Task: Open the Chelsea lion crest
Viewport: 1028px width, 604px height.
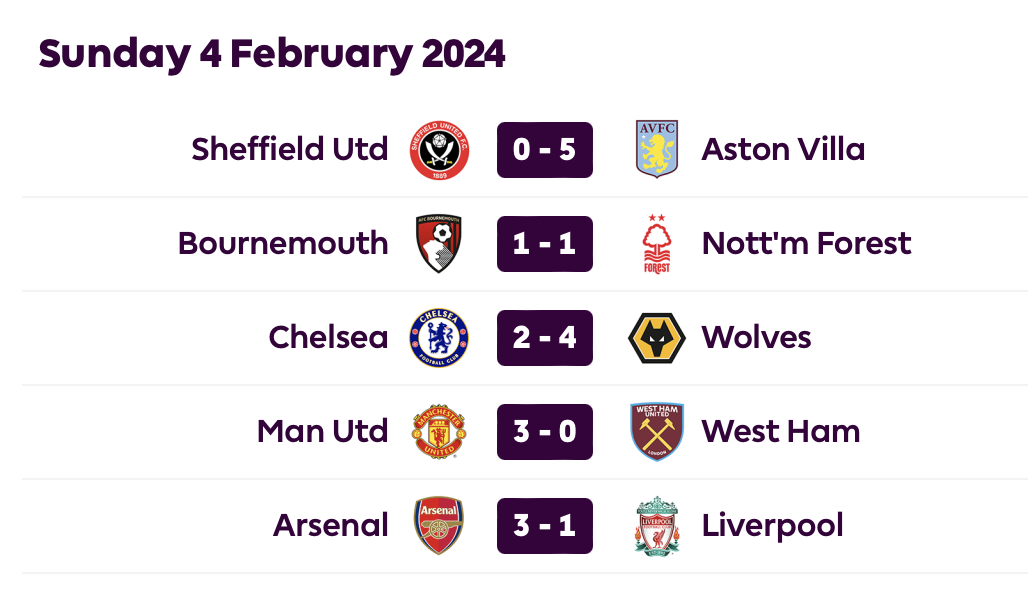Action: [439, 338]
